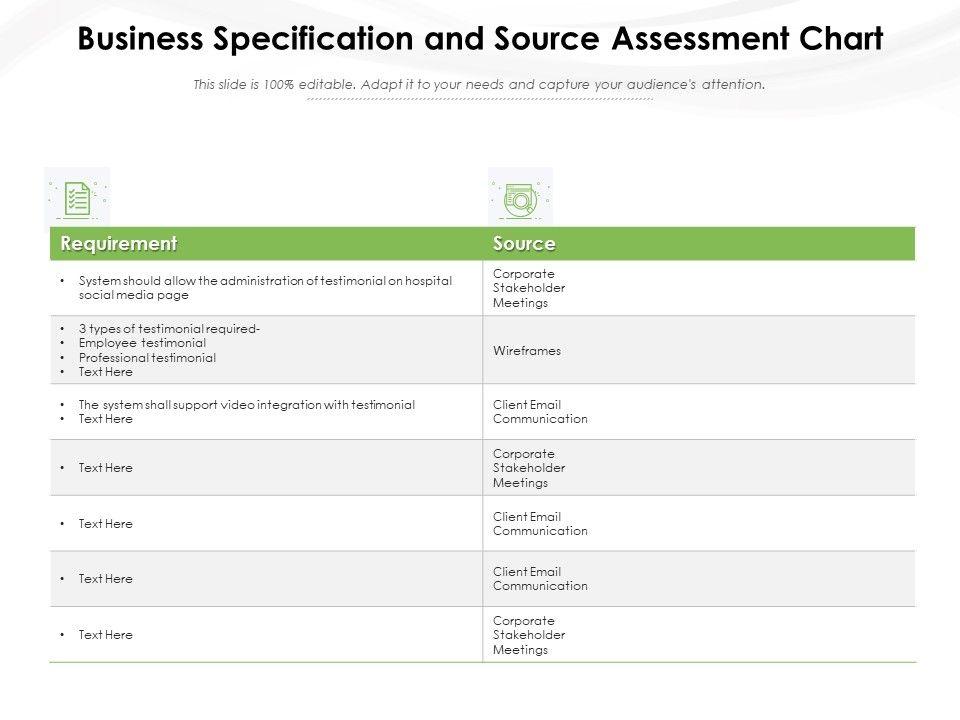Click the checklist document icon above Requirement
960x720 pixels.
coord(77,197)
